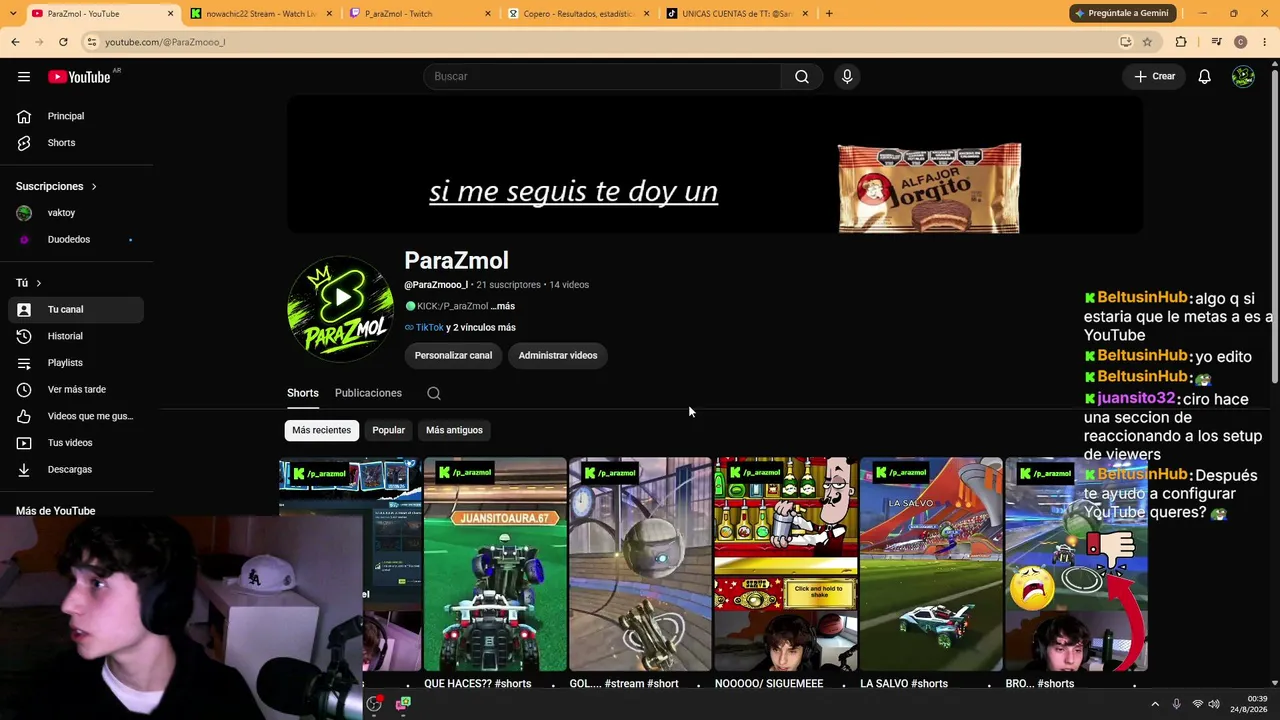This screenshot has width=1280, height=720.
Task: Open Videos que me gustan list
Action: [x=76, y=416]
